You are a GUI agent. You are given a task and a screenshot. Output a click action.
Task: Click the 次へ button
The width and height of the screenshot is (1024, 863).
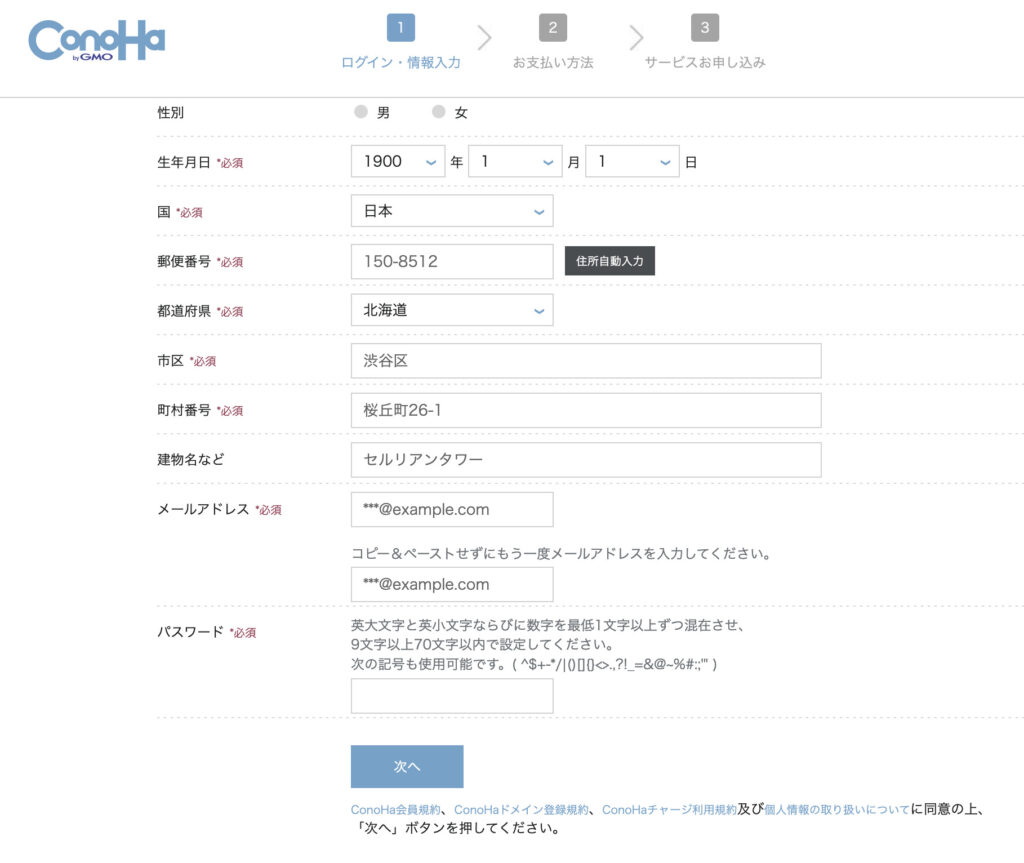(407, 766)
